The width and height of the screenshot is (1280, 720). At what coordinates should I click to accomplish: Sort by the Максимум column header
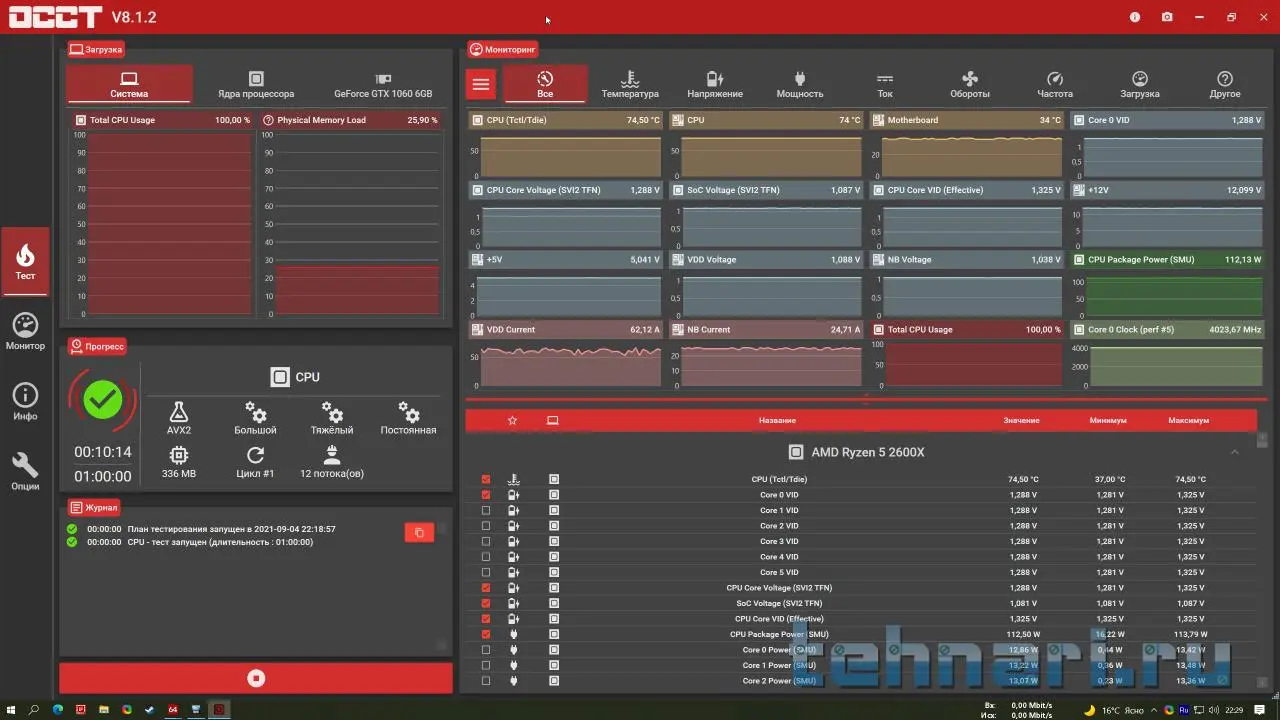click(1188, 421)
